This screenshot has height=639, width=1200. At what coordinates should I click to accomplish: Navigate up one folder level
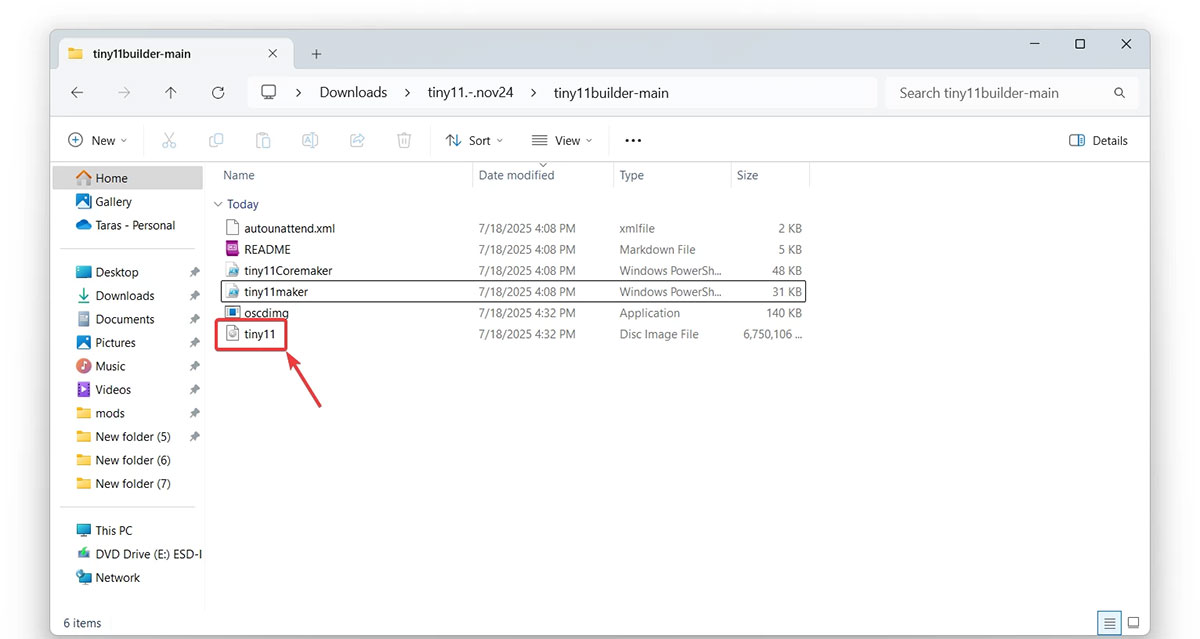pos(171,92)
